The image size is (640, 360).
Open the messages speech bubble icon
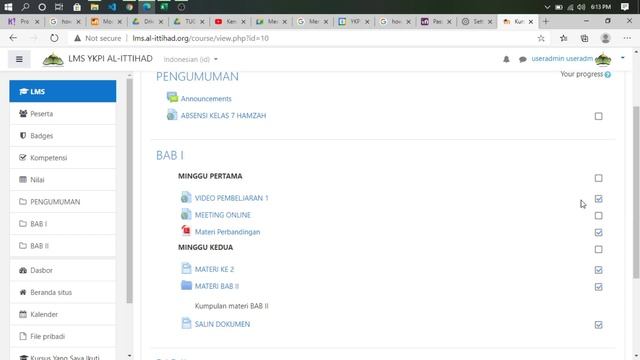pos(522,60)
